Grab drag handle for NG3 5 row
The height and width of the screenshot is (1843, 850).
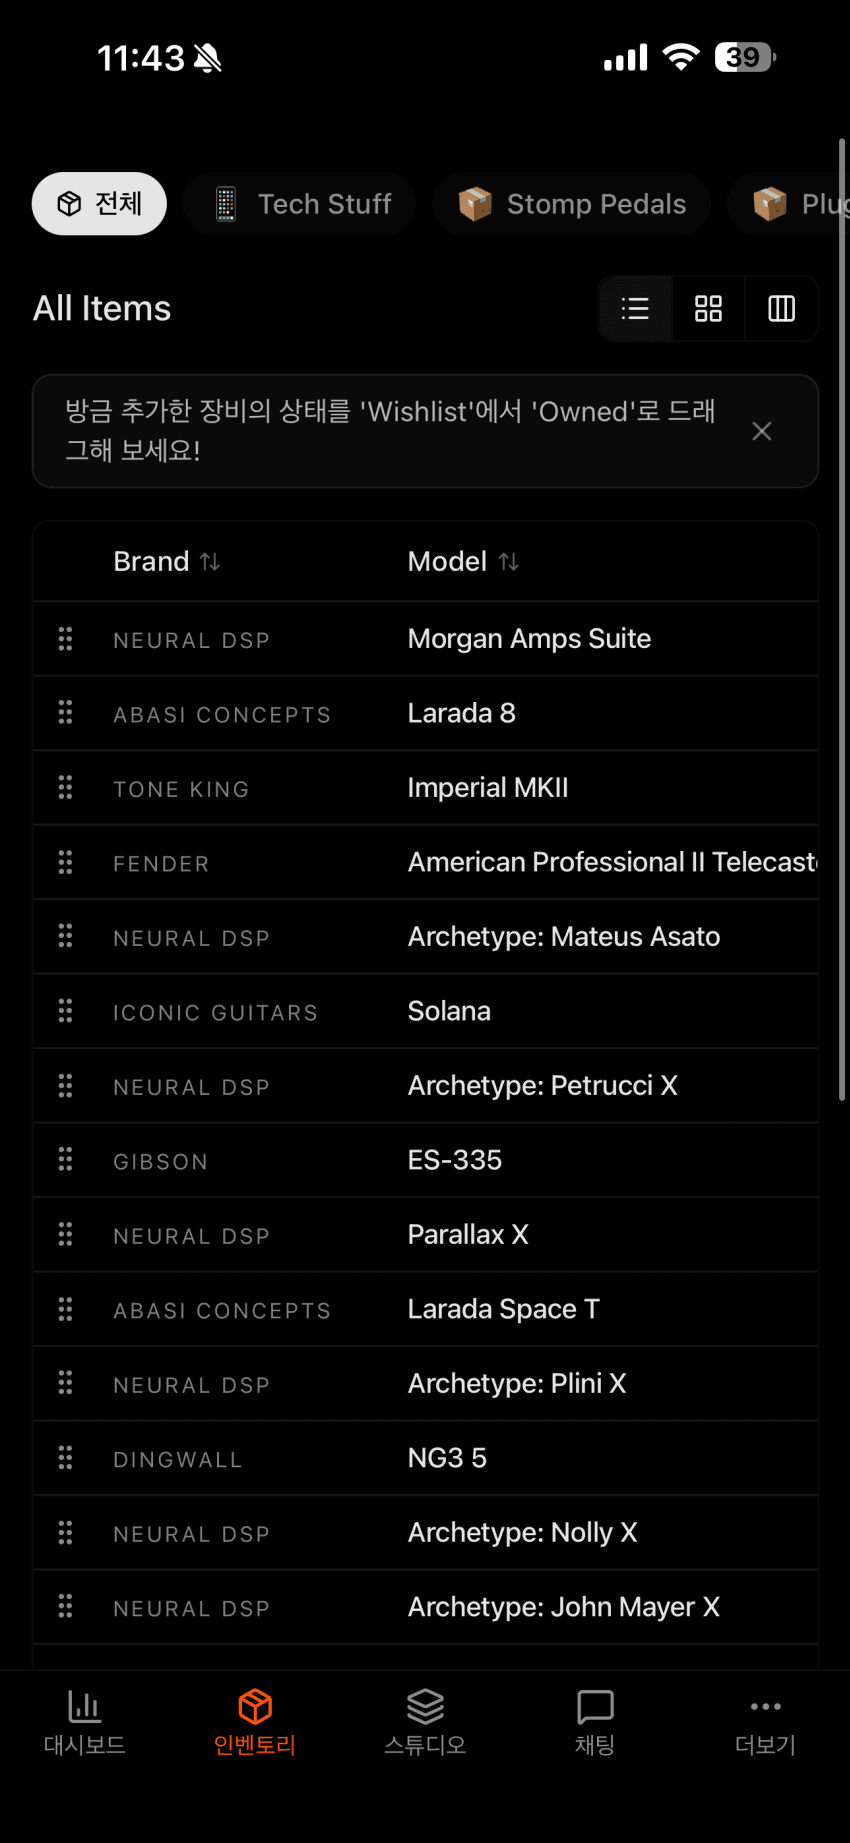click(x=66, y=1458)
